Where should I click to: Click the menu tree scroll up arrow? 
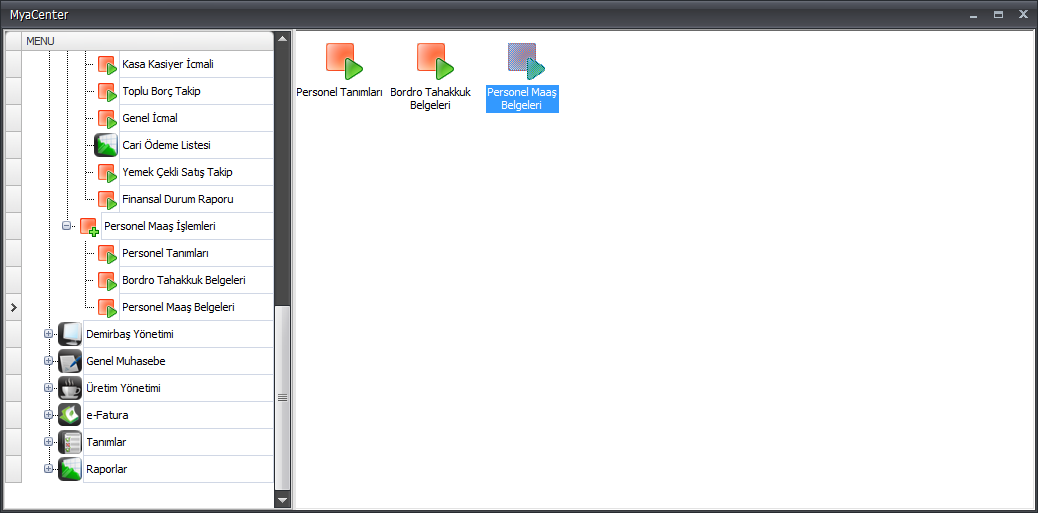[282, 39]
